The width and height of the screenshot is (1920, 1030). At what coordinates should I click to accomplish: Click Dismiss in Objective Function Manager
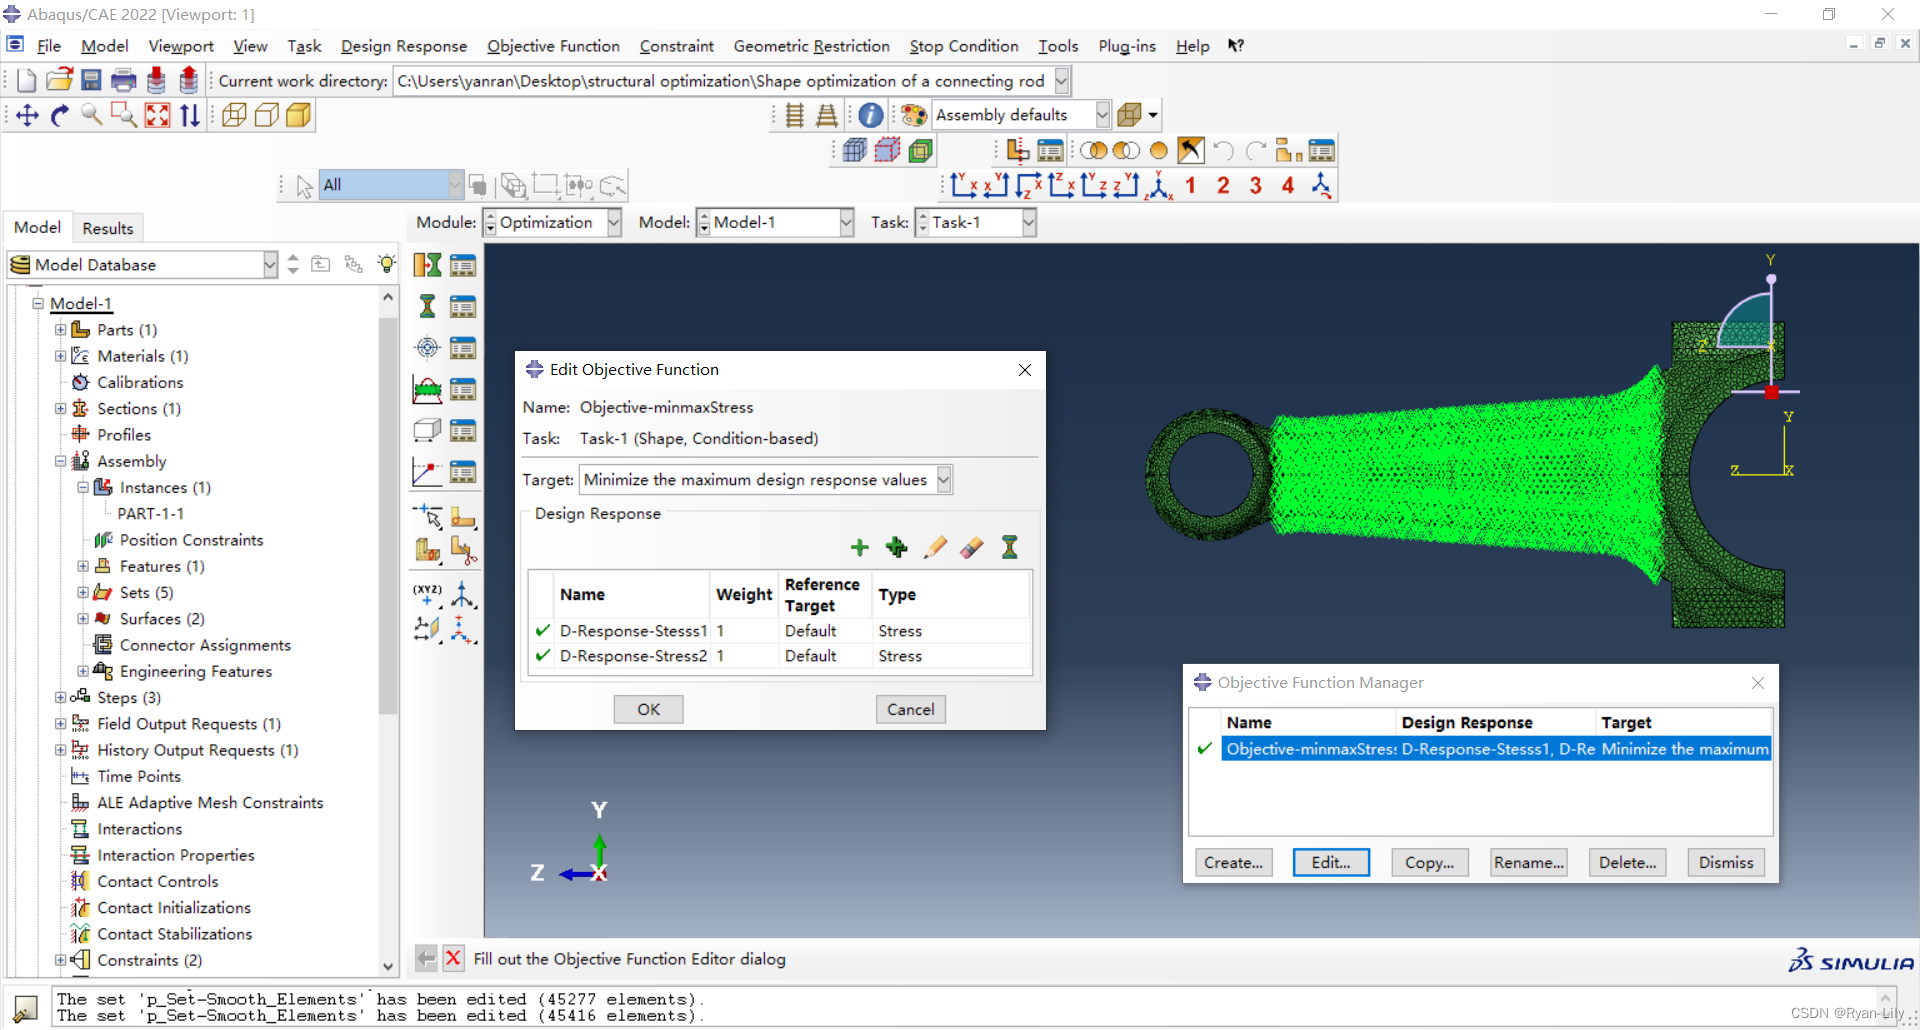[x=1726, y=862]
